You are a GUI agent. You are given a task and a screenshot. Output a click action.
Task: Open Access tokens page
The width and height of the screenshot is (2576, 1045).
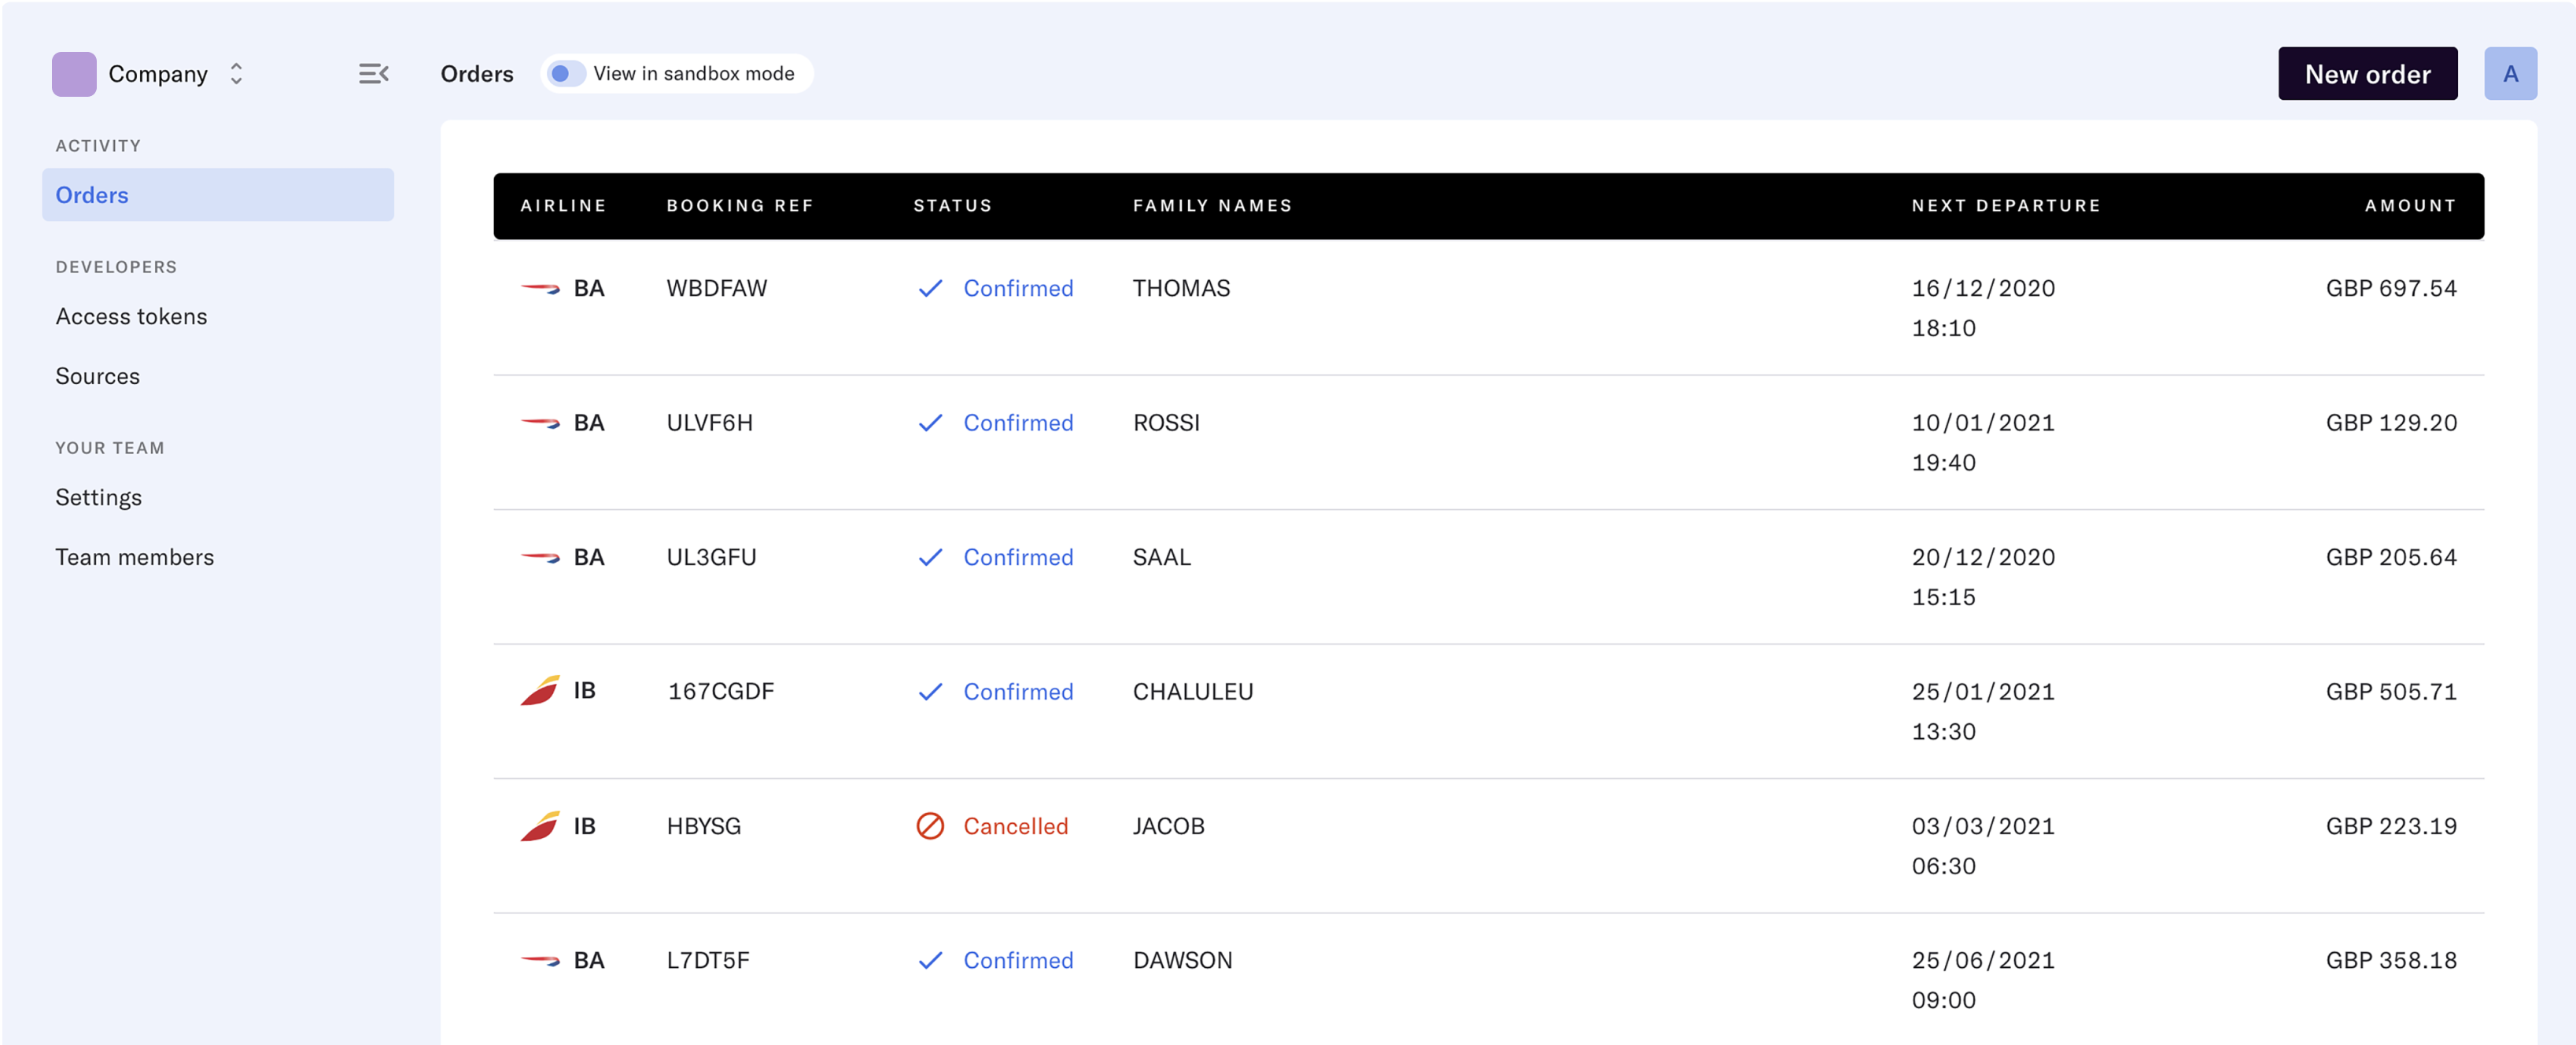131,316
